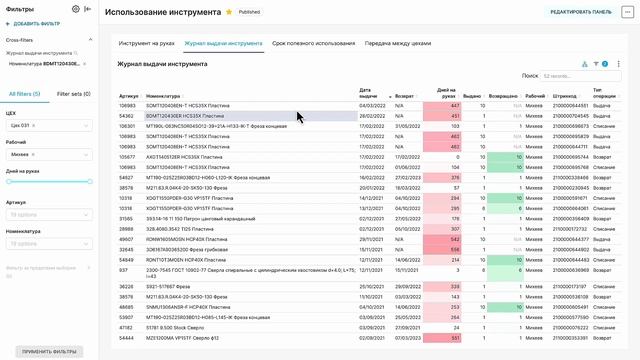Focus the Поиск search input

580,76
